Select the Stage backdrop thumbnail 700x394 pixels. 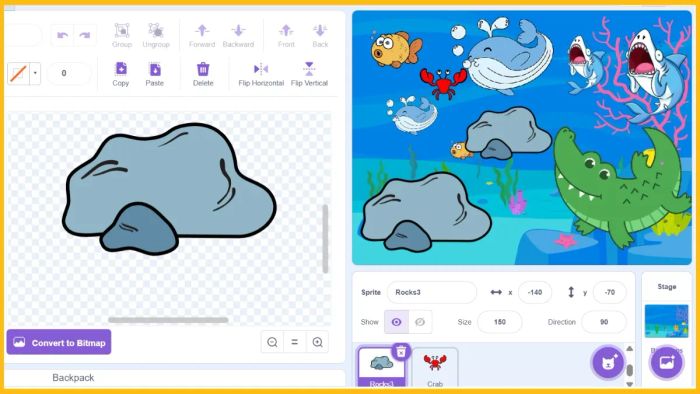[x=667, y=321]
